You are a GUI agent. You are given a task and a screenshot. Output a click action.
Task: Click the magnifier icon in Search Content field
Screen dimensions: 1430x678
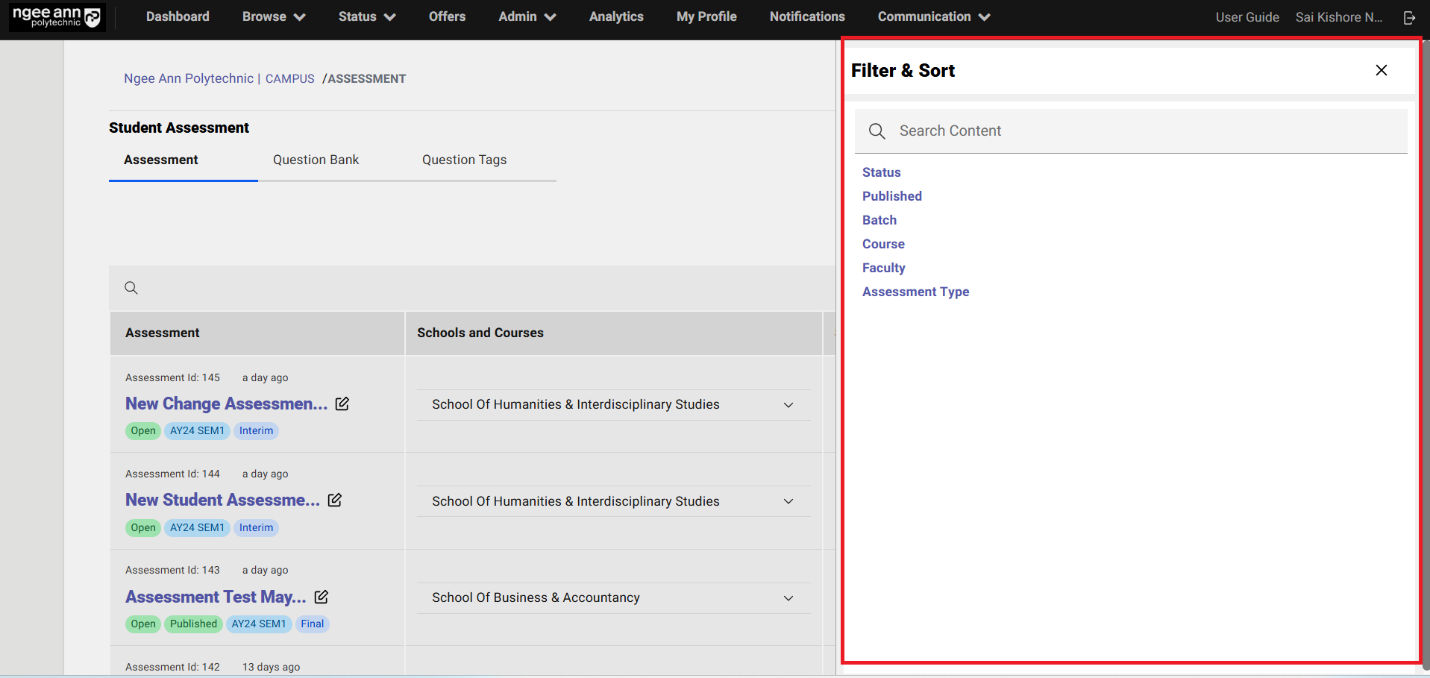[x=877, y=131]
